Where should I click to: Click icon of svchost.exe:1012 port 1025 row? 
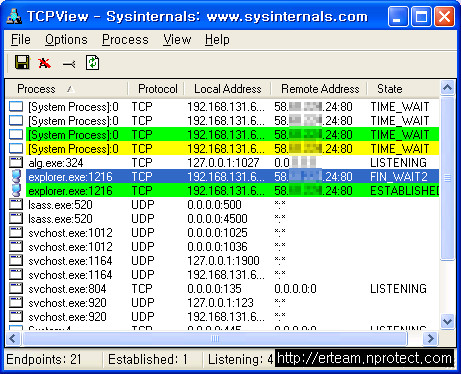(16, 232)
